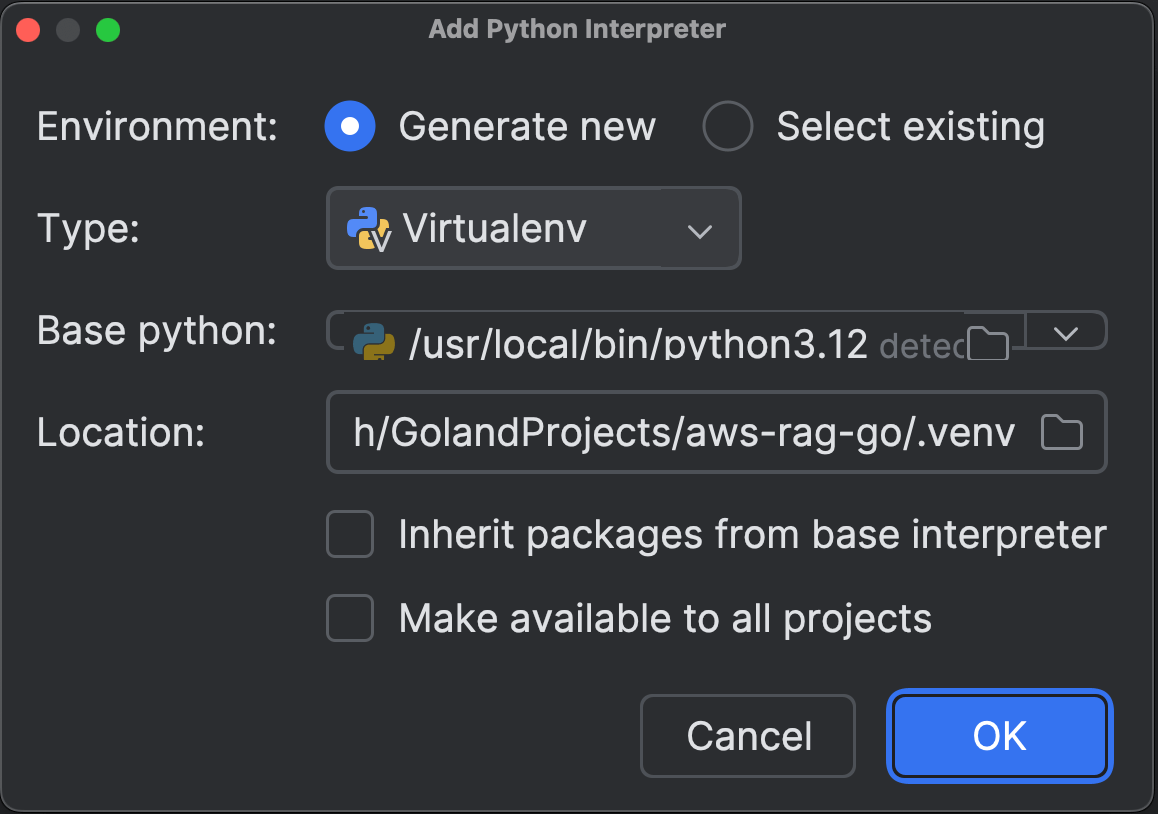Click the green zoom traffic light
The image size is (1158, 814).
click(108, 29)
